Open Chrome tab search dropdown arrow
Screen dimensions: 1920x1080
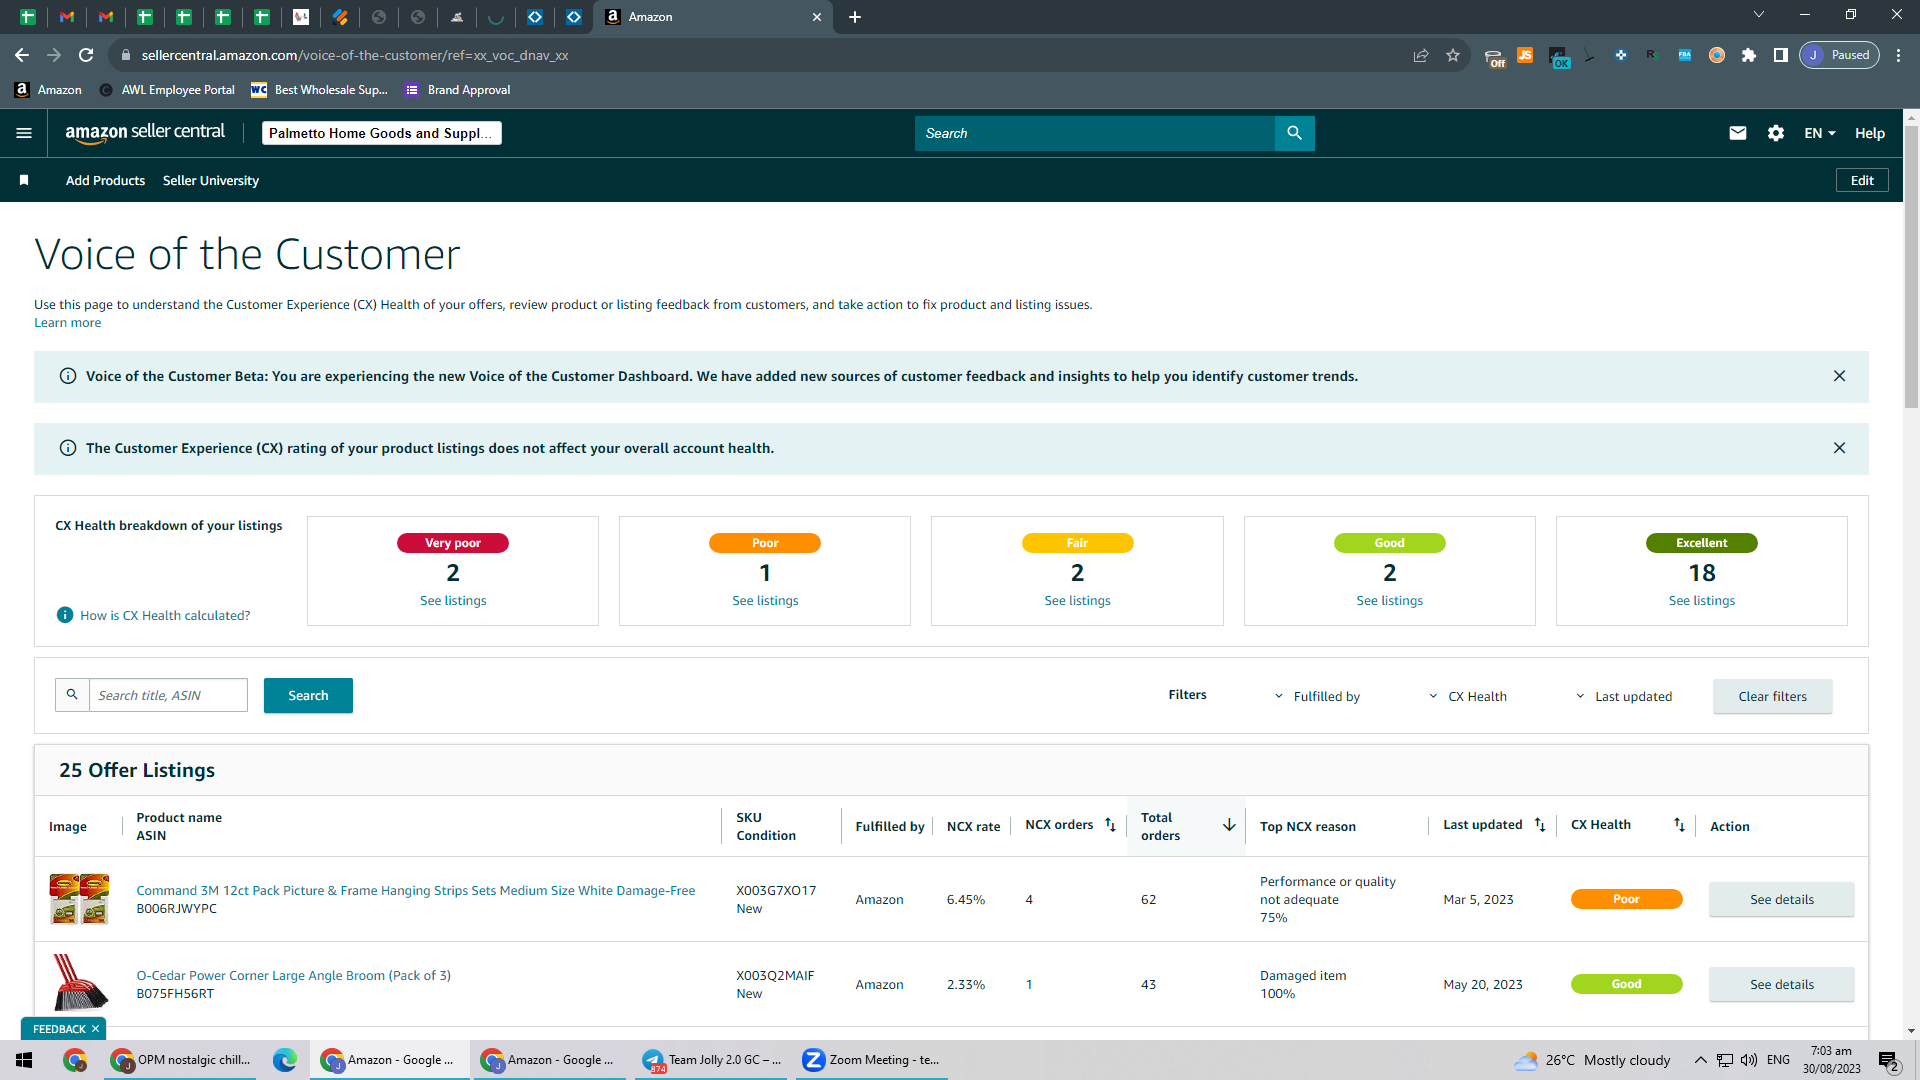click(x=1759, y=15)
